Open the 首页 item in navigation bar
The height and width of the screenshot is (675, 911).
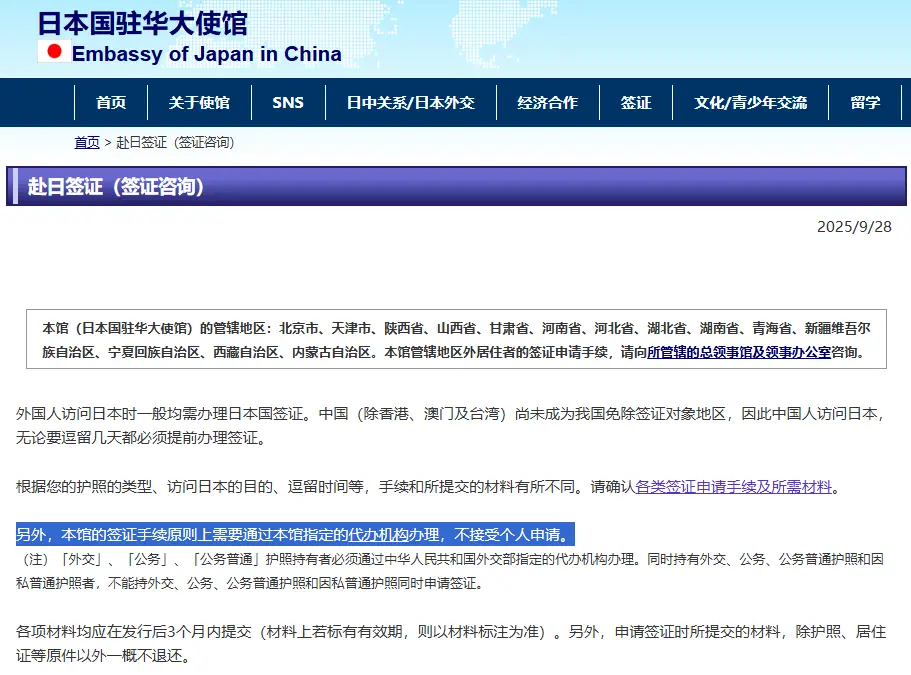coord(111,103)
